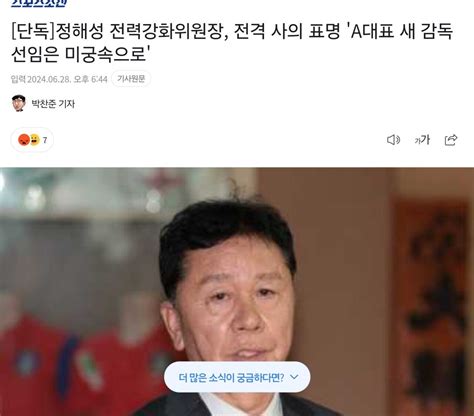
Task: Open the article photo of the man
Action: (237, 292)
